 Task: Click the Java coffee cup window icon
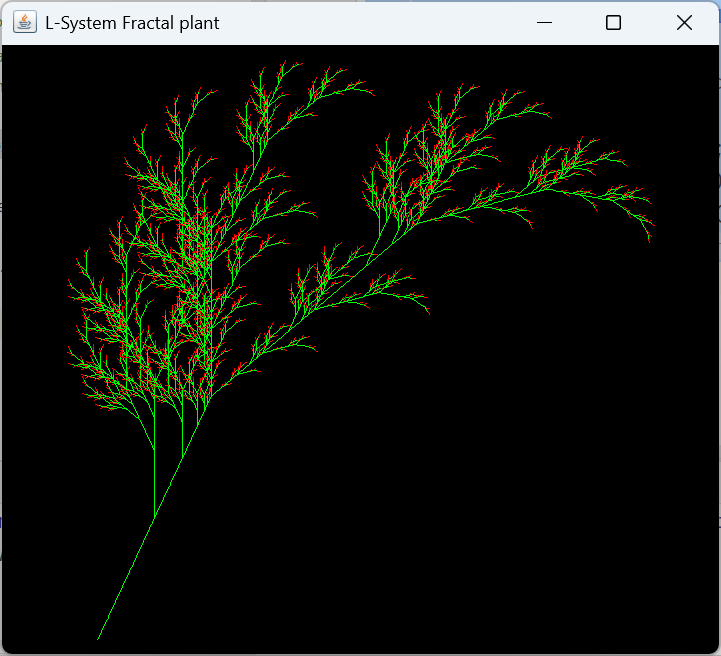point(24,22)
